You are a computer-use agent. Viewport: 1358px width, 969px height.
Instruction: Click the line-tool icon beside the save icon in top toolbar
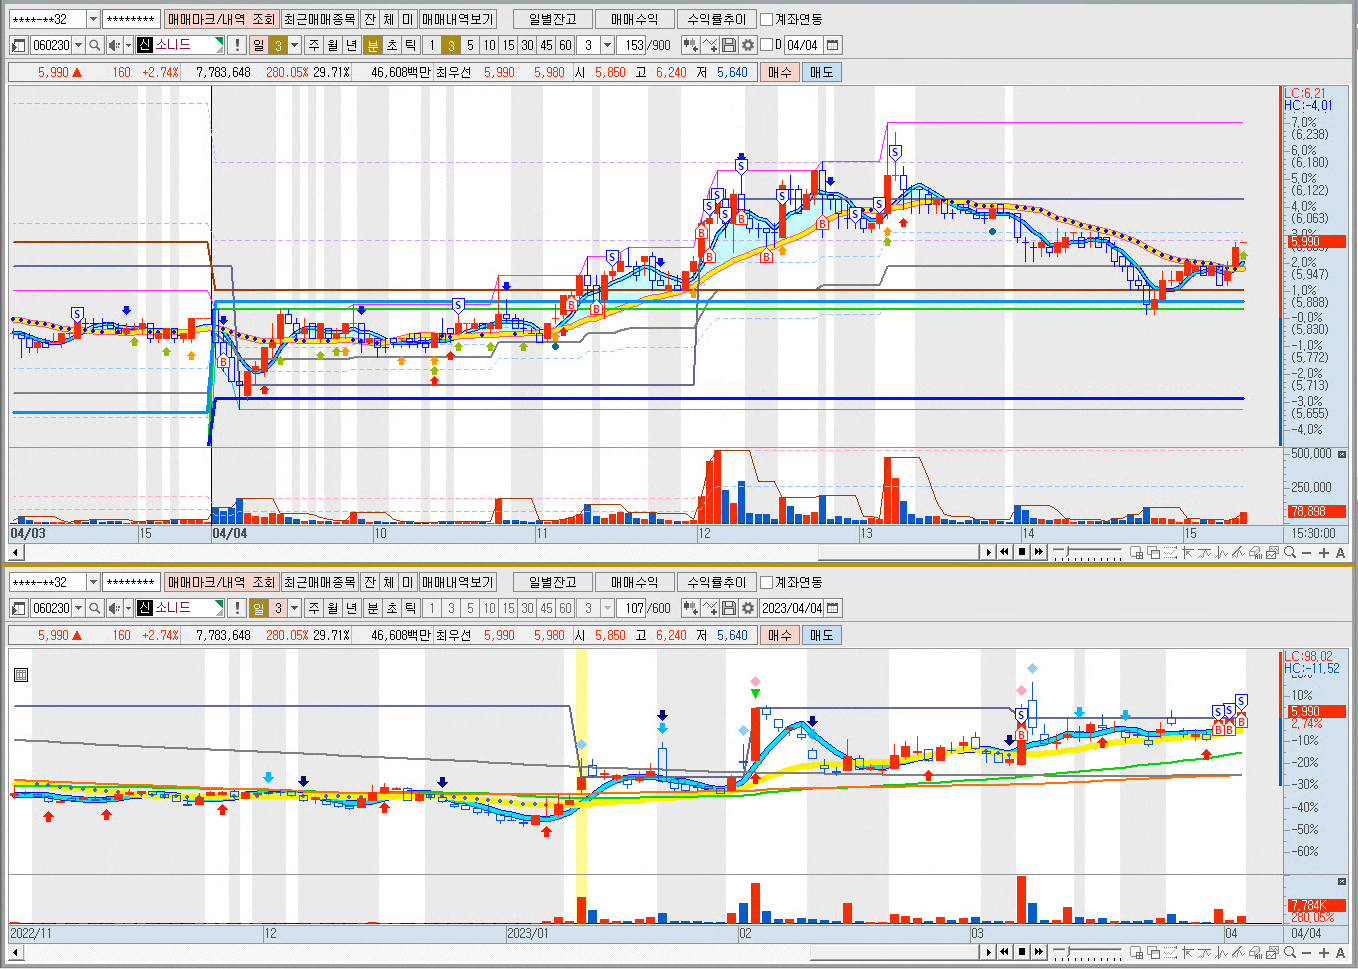coord(710,45)
